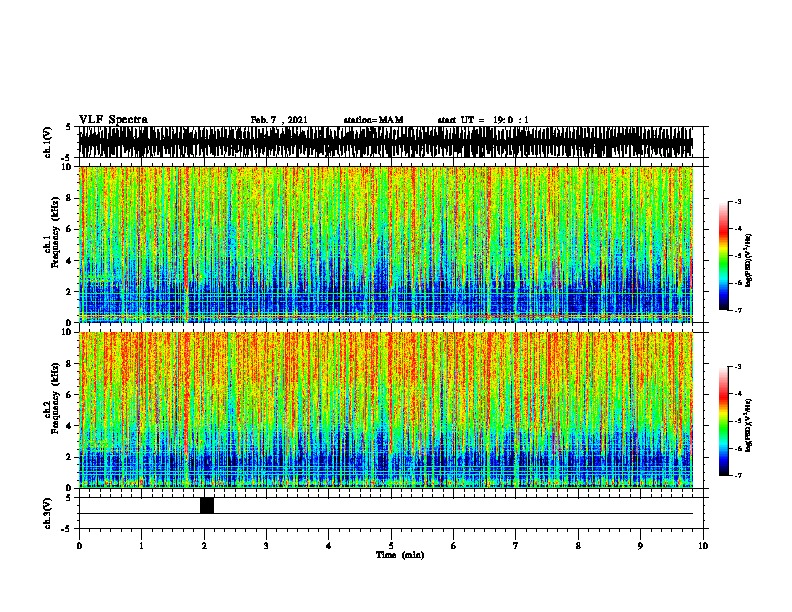Click the time-axis tick label '7'
The height and width of the screenshot is (612, 792).
pyautogui.click(x=516, y=546)
